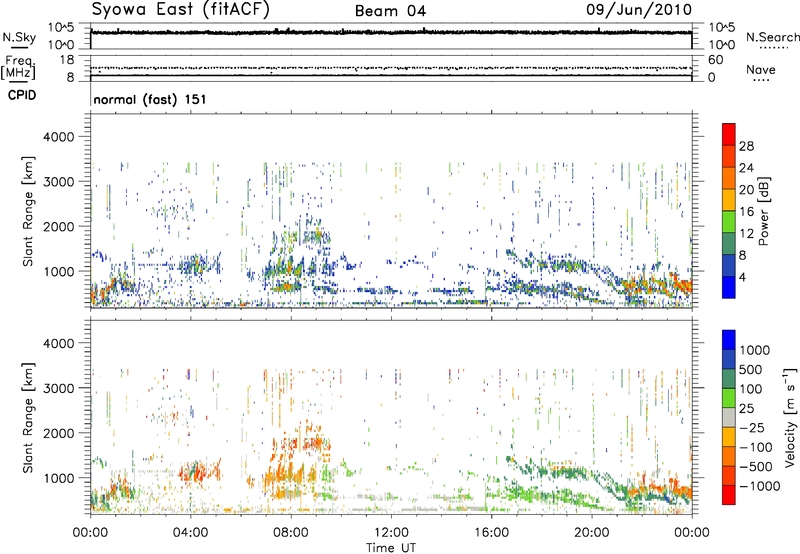Screen dimensions: 800x554
Task: Click the red bottom of the Velocity color bar
Action: 729,495
